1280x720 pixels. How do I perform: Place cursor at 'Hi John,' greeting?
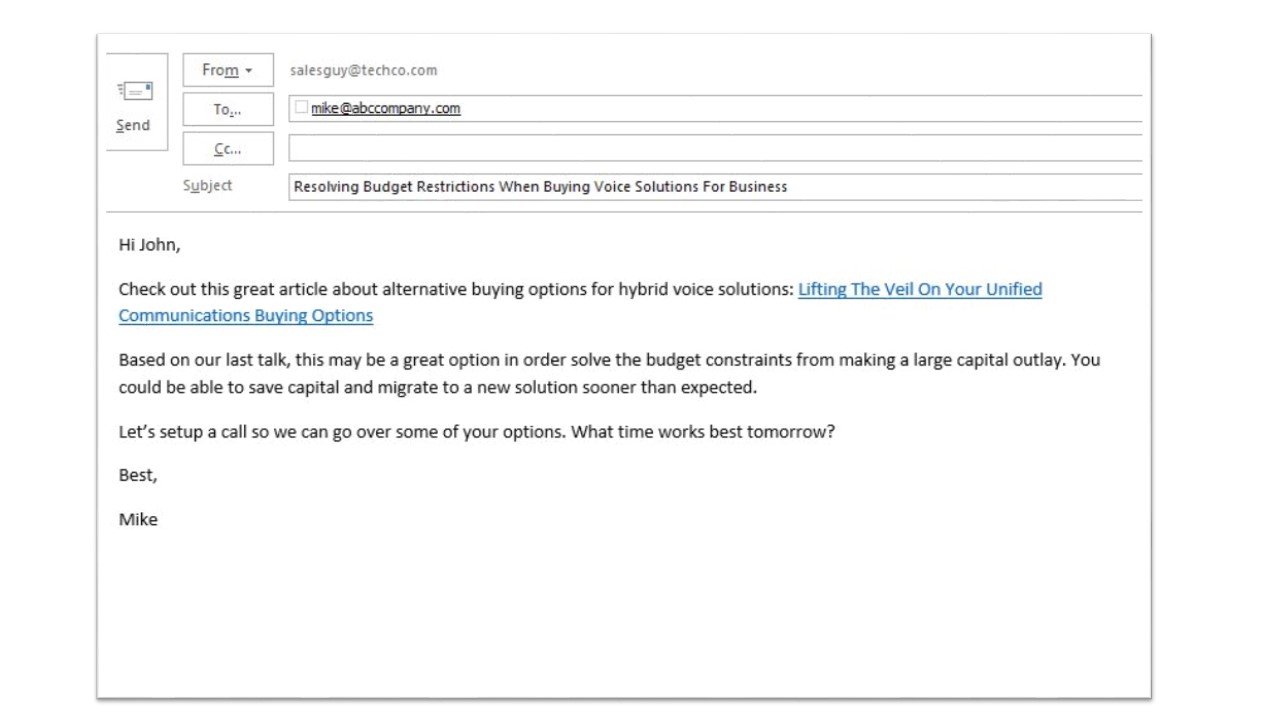point(149,245)
